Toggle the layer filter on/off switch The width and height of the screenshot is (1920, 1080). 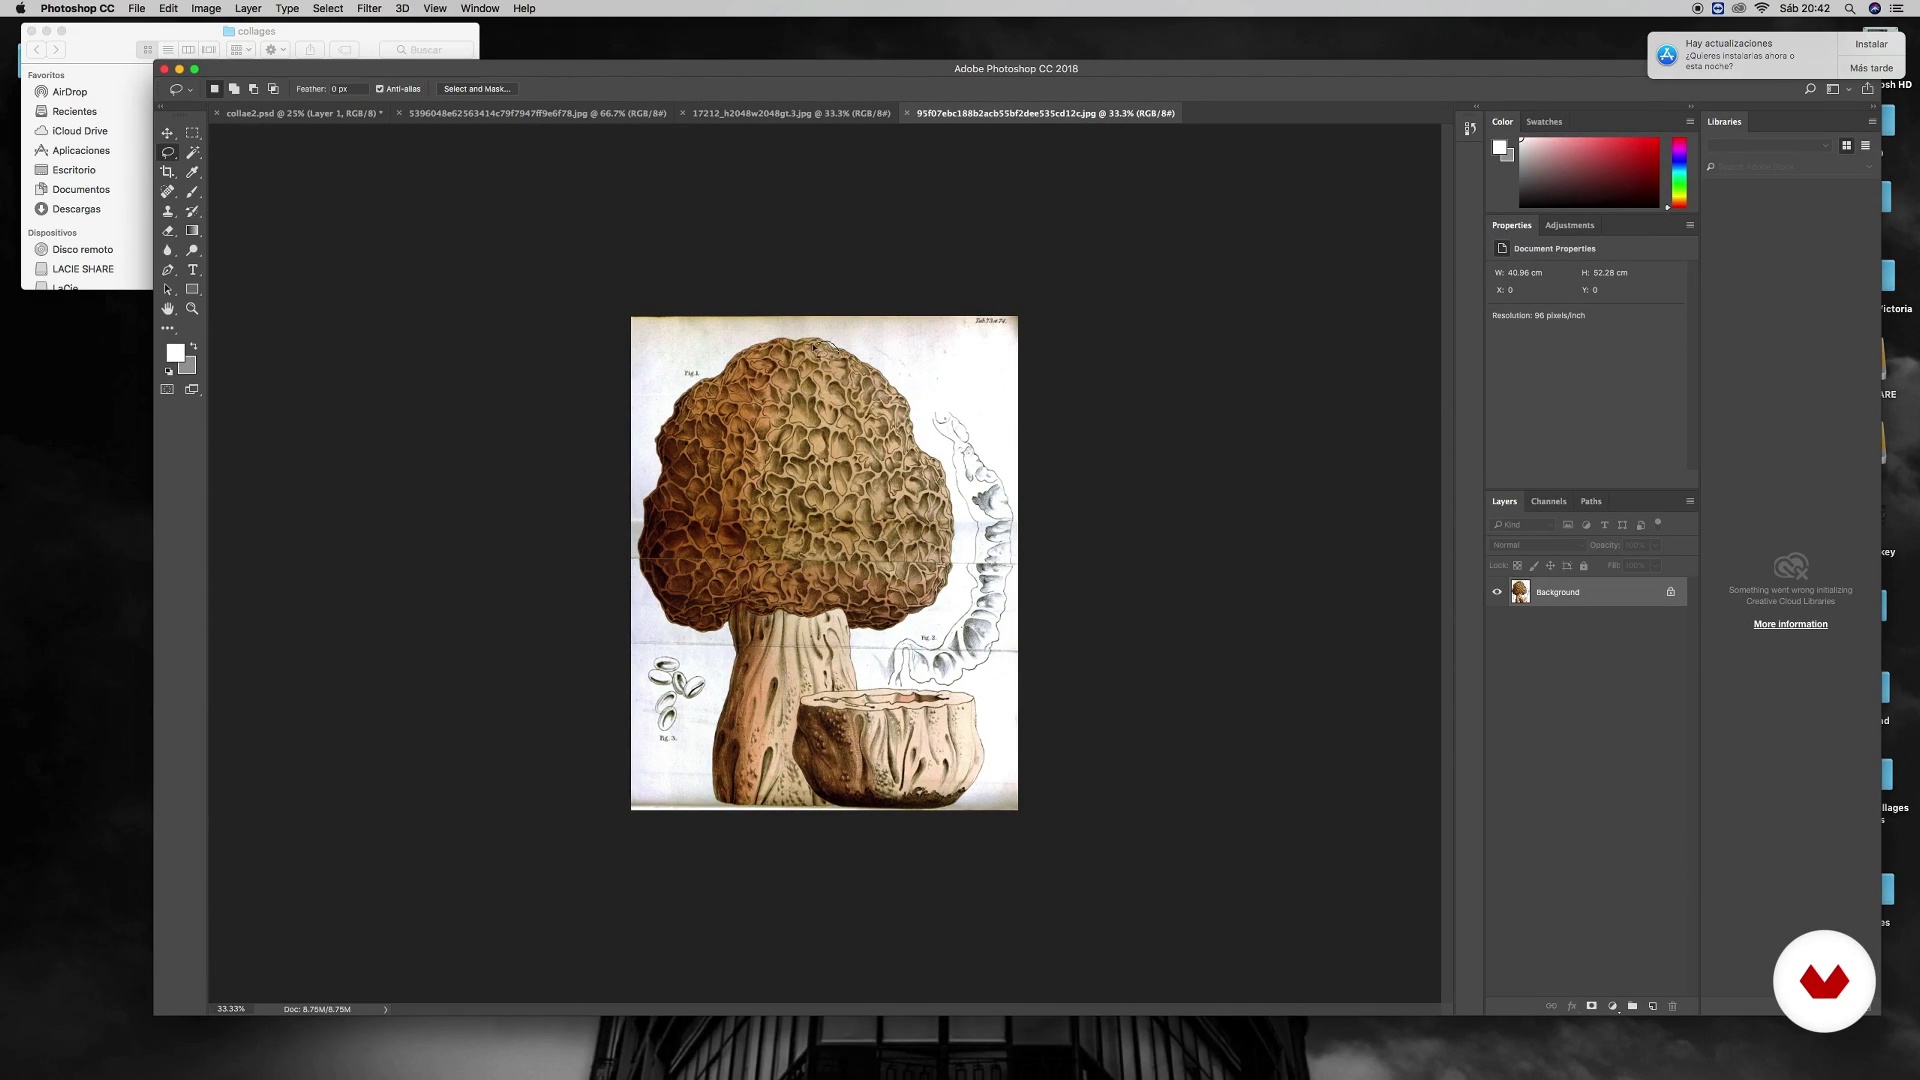(x=1658, y=523)
